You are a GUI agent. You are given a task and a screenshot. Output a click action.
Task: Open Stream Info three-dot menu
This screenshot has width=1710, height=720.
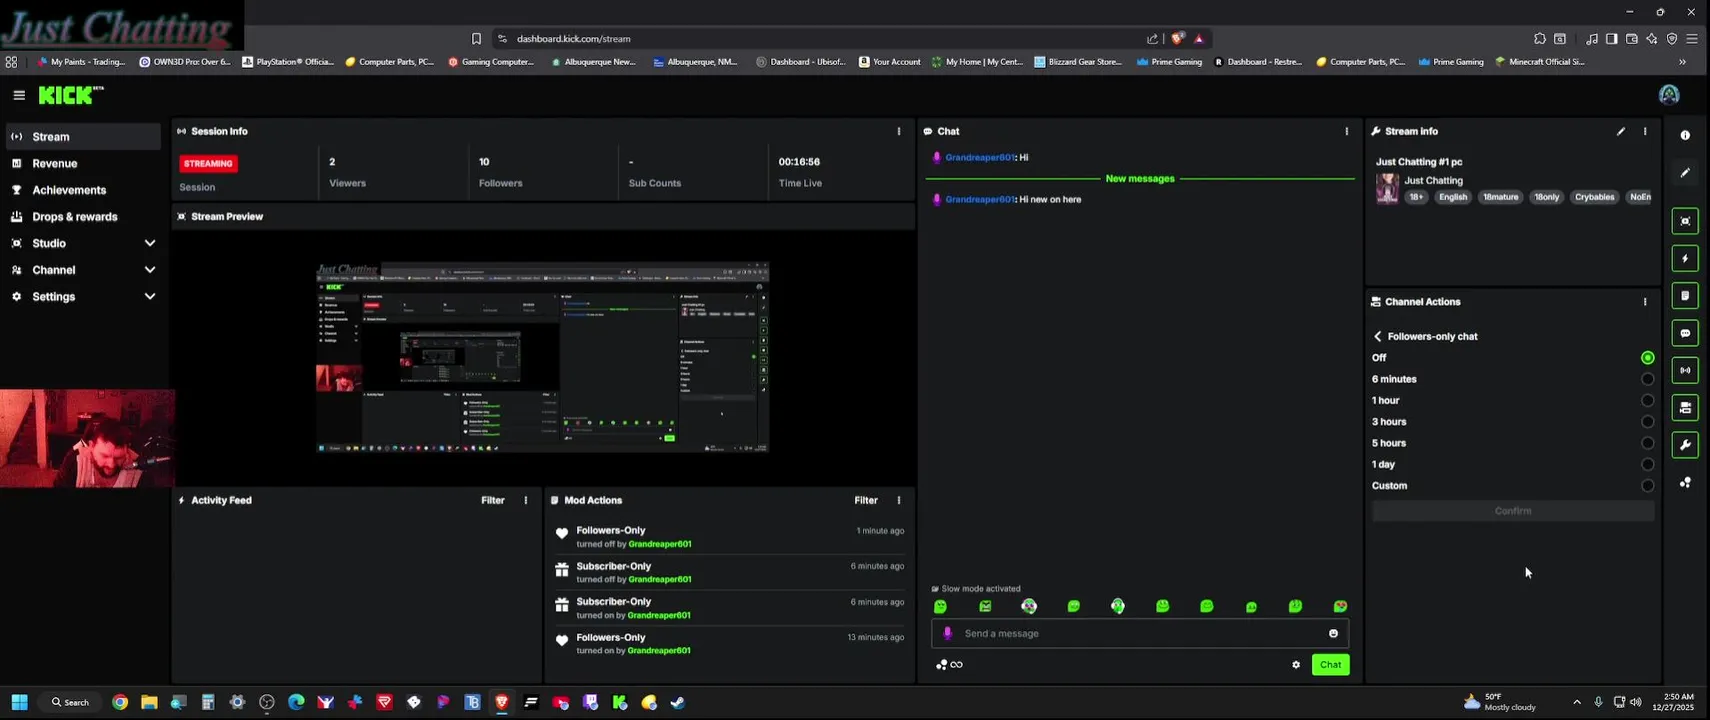point(1645,131)
